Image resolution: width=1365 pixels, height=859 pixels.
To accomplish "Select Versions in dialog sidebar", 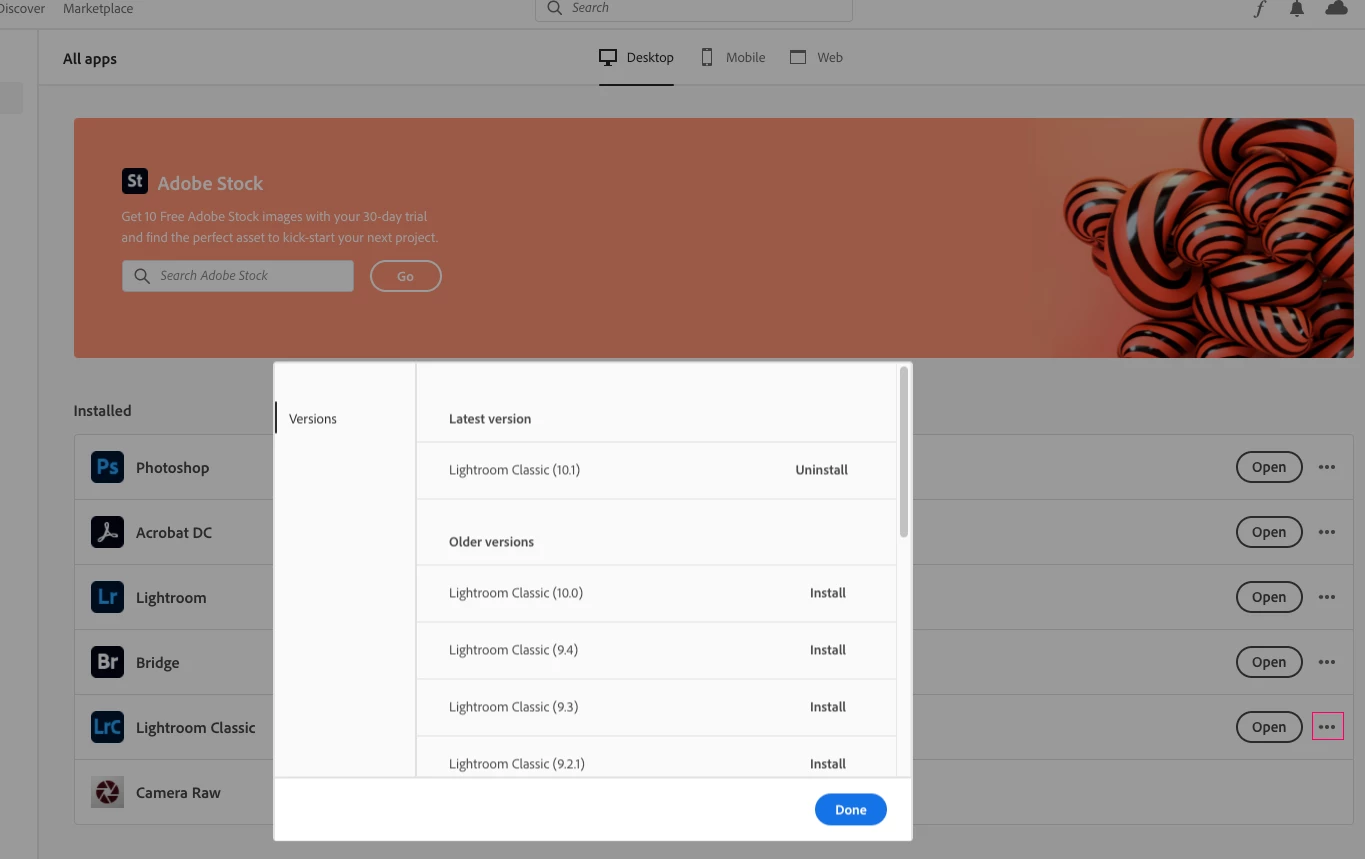I will [x=313, y=419].
